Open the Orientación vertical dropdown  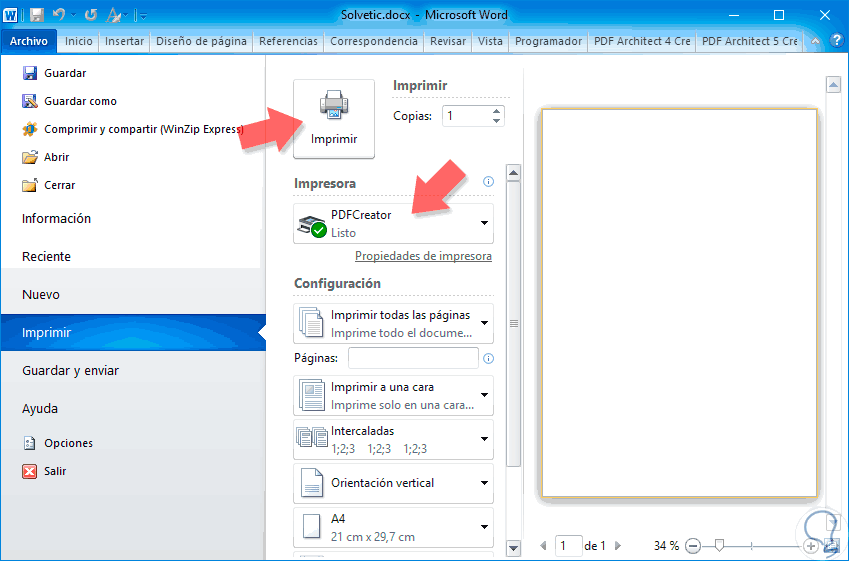pyautogui.click(x=484, y=483)
